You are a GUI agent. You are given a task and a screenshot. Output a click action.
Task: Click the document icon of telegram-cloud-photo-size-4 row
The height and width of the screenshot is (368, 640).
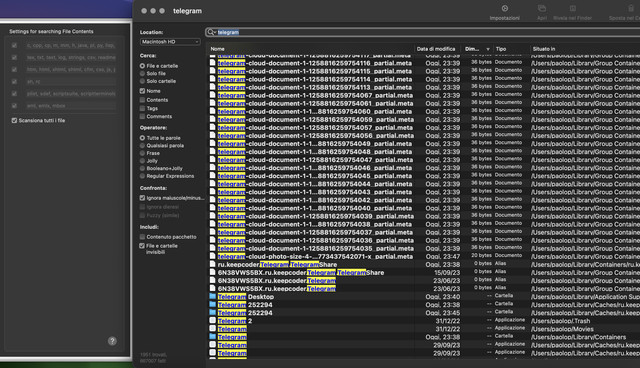[213, 256]
